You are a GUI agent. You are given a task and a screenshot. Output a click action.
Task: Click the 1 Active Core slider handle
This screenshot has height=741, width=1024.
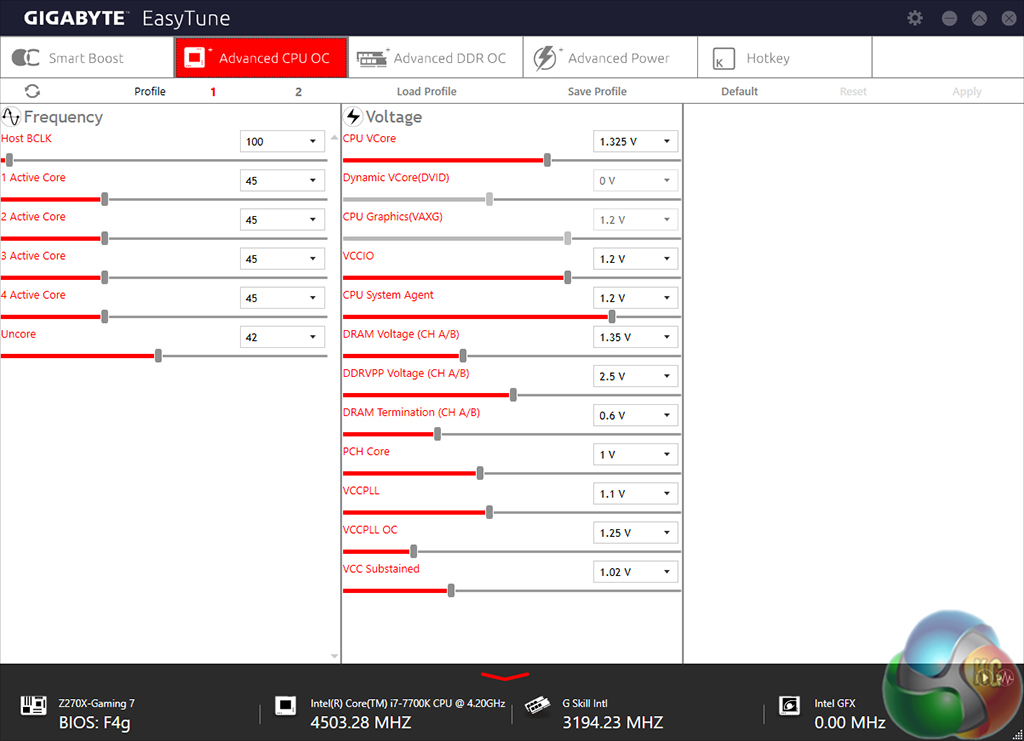click(104, 199)
